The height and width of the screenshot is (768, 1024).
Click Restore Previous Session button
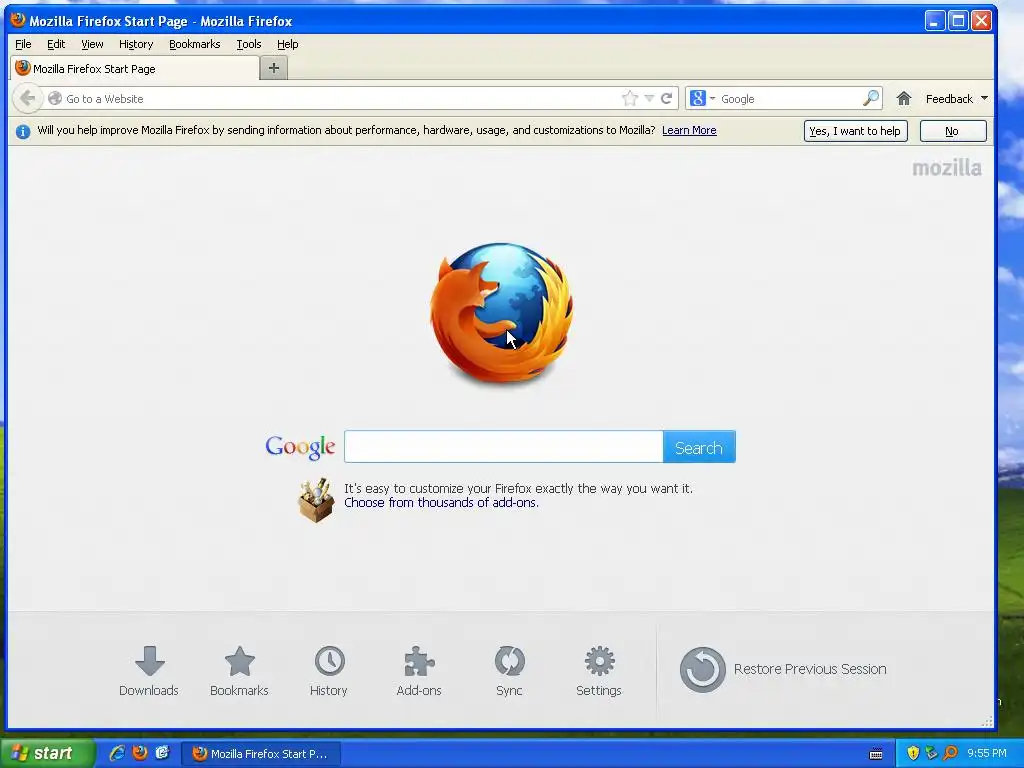click(x=783, y=669)
